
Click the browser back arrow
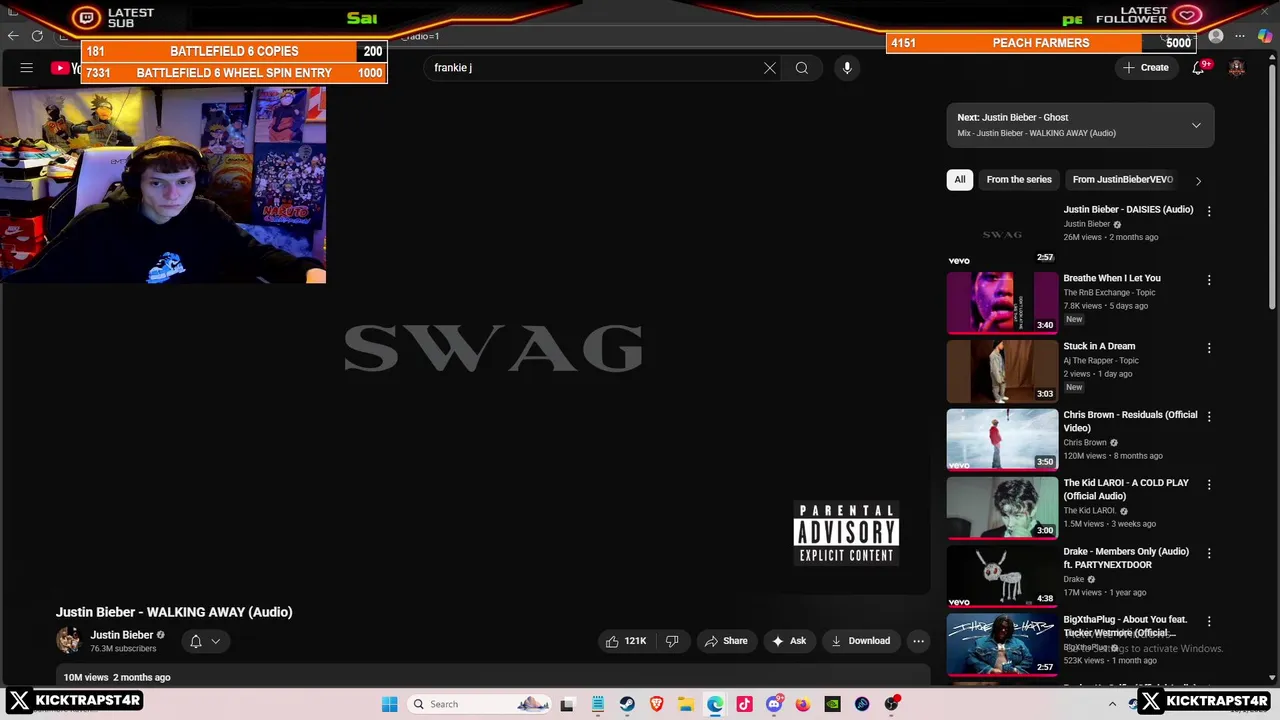pyautogui.click(x=13, y=36)
